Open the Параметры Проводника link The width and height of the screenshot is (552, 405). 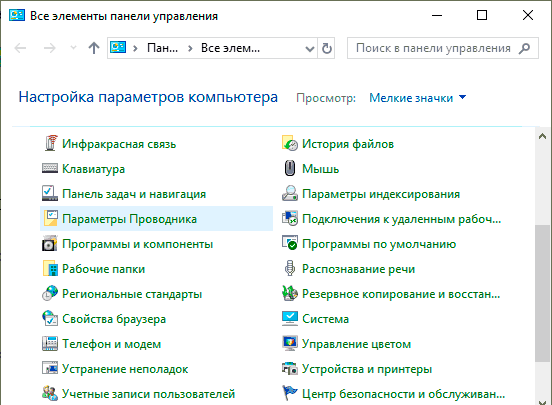click(130, 219)
